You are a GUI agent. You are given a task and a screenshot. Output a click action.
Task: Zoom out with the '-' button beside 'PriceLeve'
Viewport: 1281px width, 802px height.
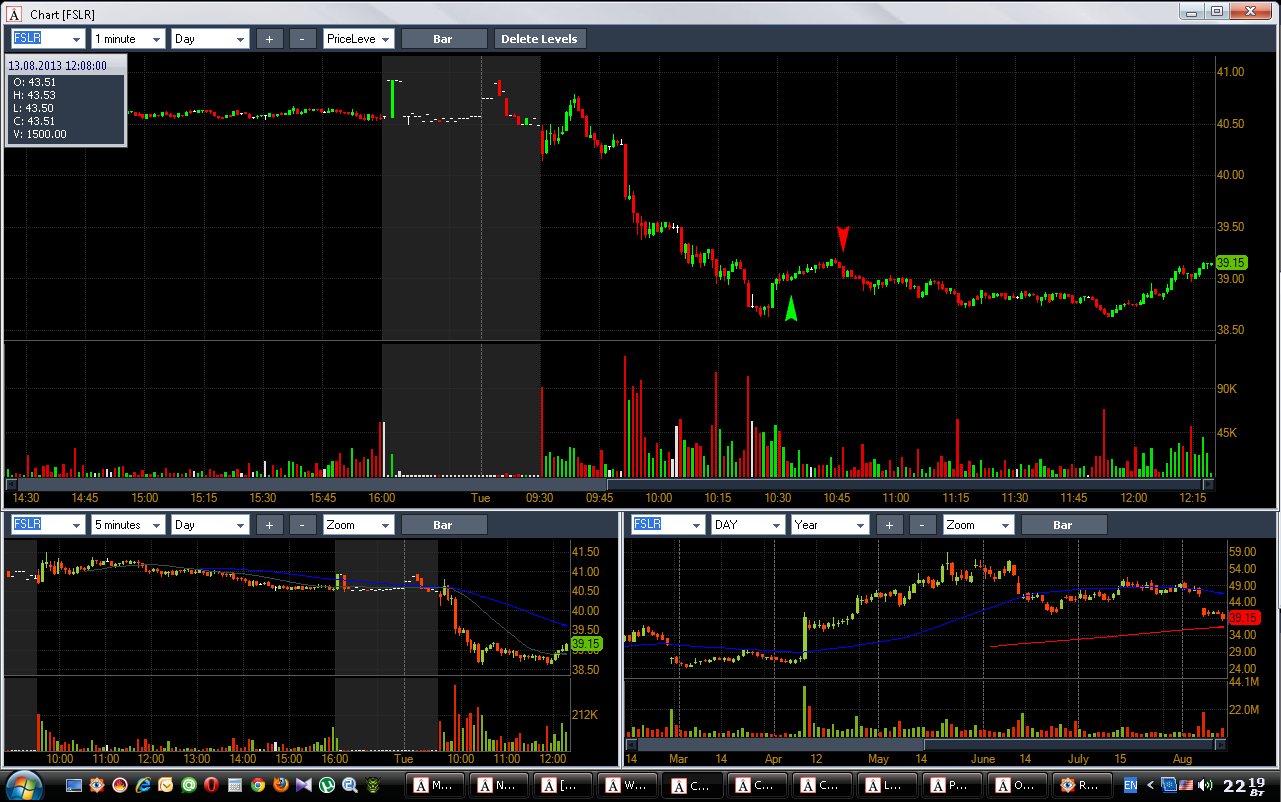coord(302,39)
